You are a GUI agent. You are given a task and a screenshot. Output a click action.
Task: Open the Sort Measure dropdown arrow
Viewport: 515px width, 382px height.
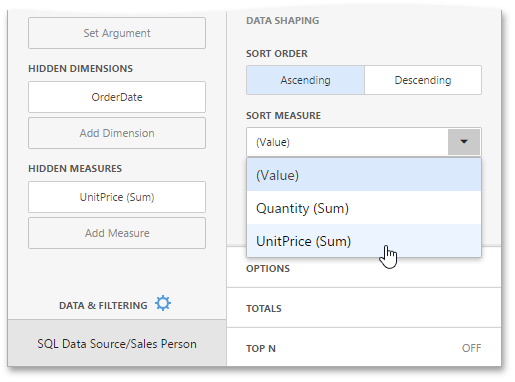tap(464, 142)
